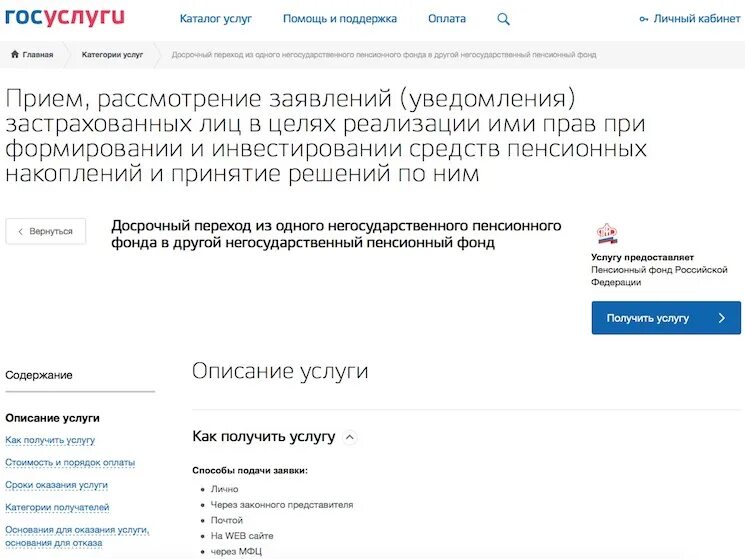Click the home icon in the breadcrumb
This screenshot has height=559, width=745.
[15, 54]
